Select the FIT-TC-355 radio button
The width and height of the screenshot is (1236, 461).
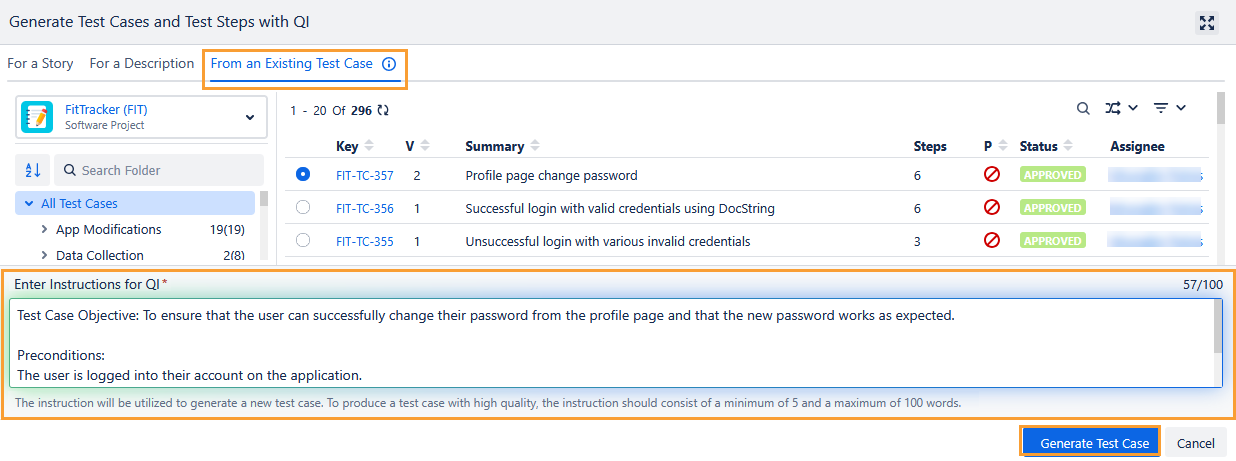[303, 240]
